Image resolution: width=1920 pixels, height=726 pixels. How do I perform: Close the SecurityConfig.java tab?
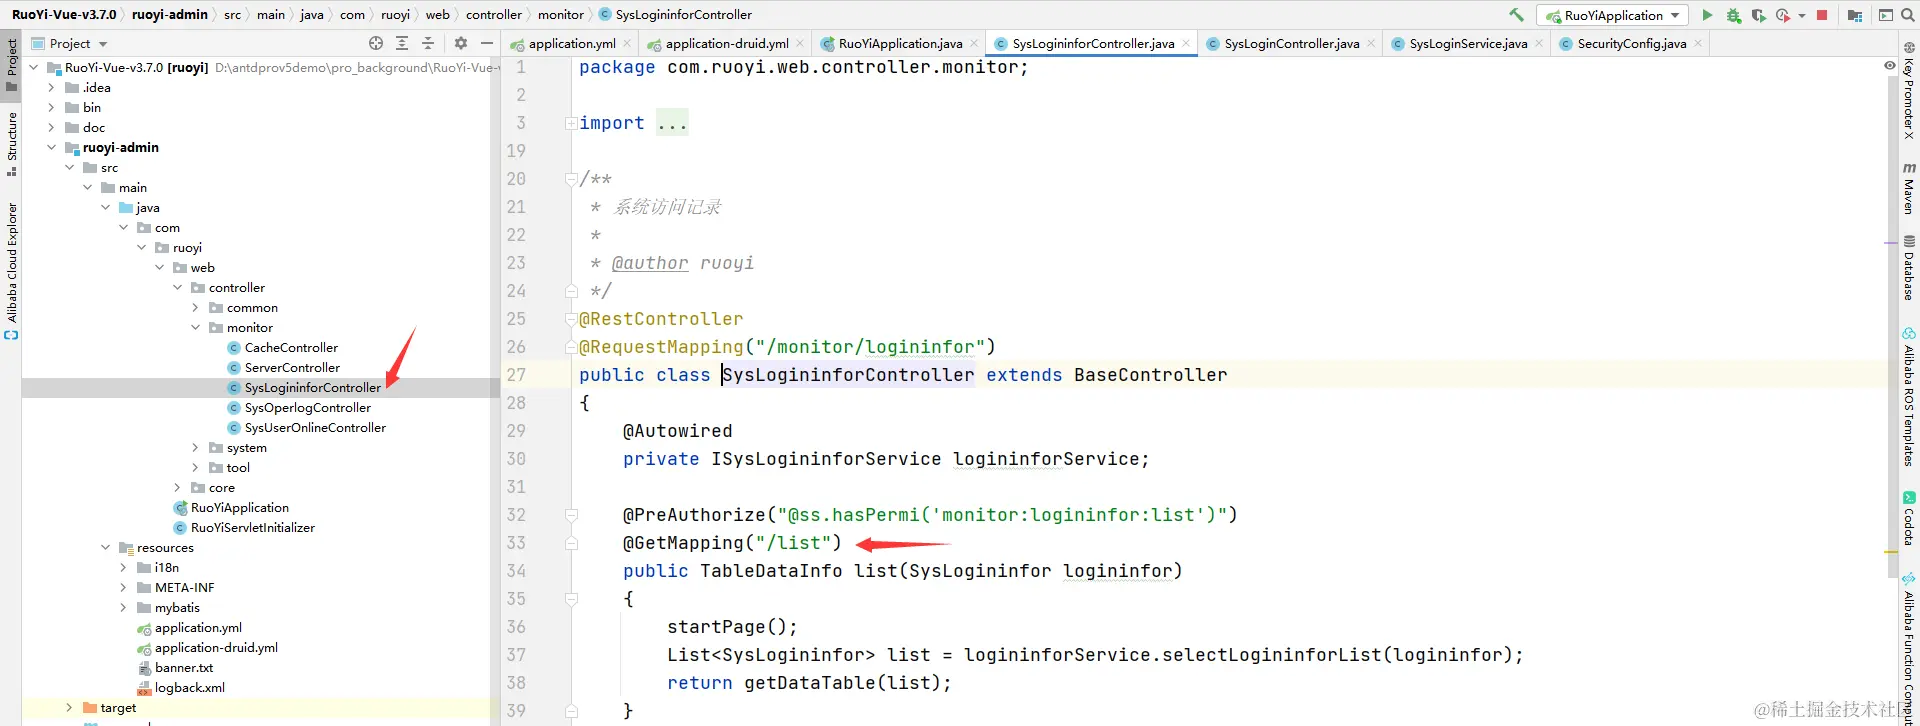[1698, 43]
